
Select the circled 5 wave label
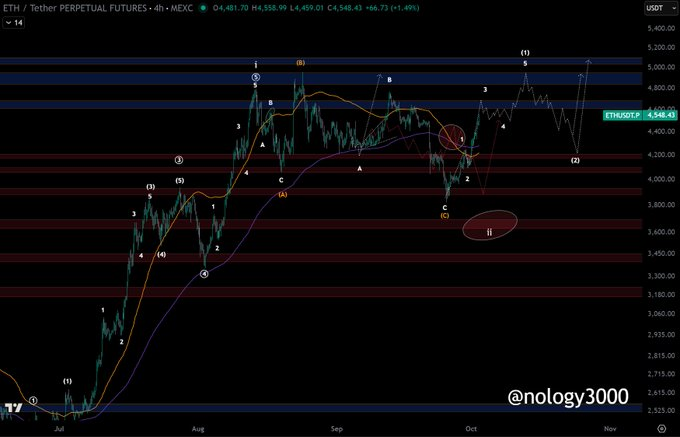[x=255, y=77]
